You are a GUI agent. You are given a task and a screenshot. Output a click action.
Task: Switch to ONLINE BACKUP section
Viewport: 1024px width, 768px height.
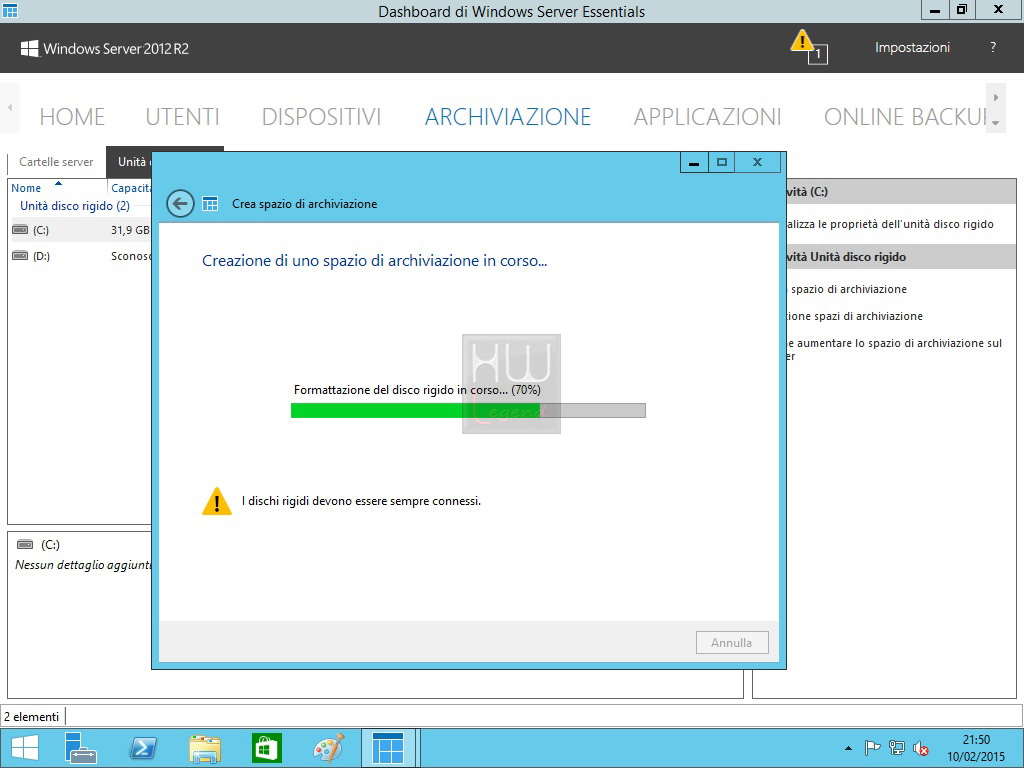click(905, 116)
